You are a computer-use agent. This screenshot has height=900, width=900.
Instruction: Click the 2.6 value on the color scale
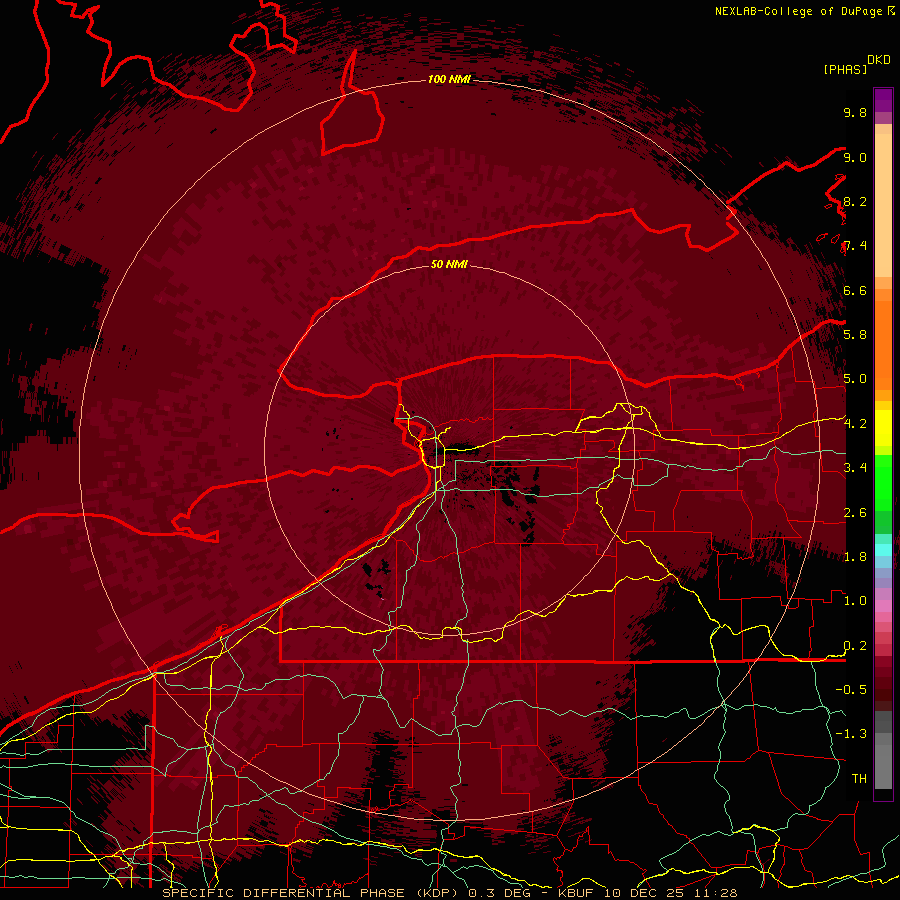point(855,513)
